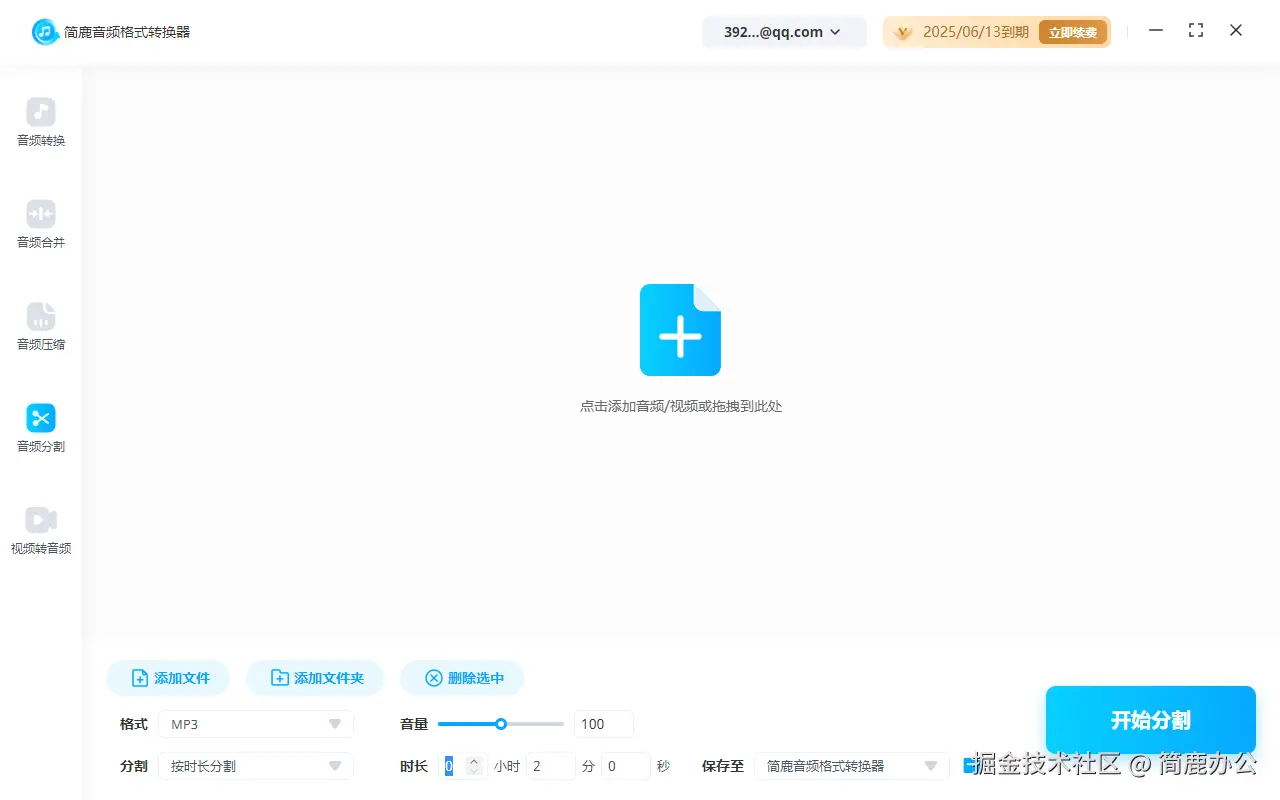Open the 按时长分割 split mode dropdown
The width and height of the screenshot is (1280, 800).
click(x=256, y=766)
